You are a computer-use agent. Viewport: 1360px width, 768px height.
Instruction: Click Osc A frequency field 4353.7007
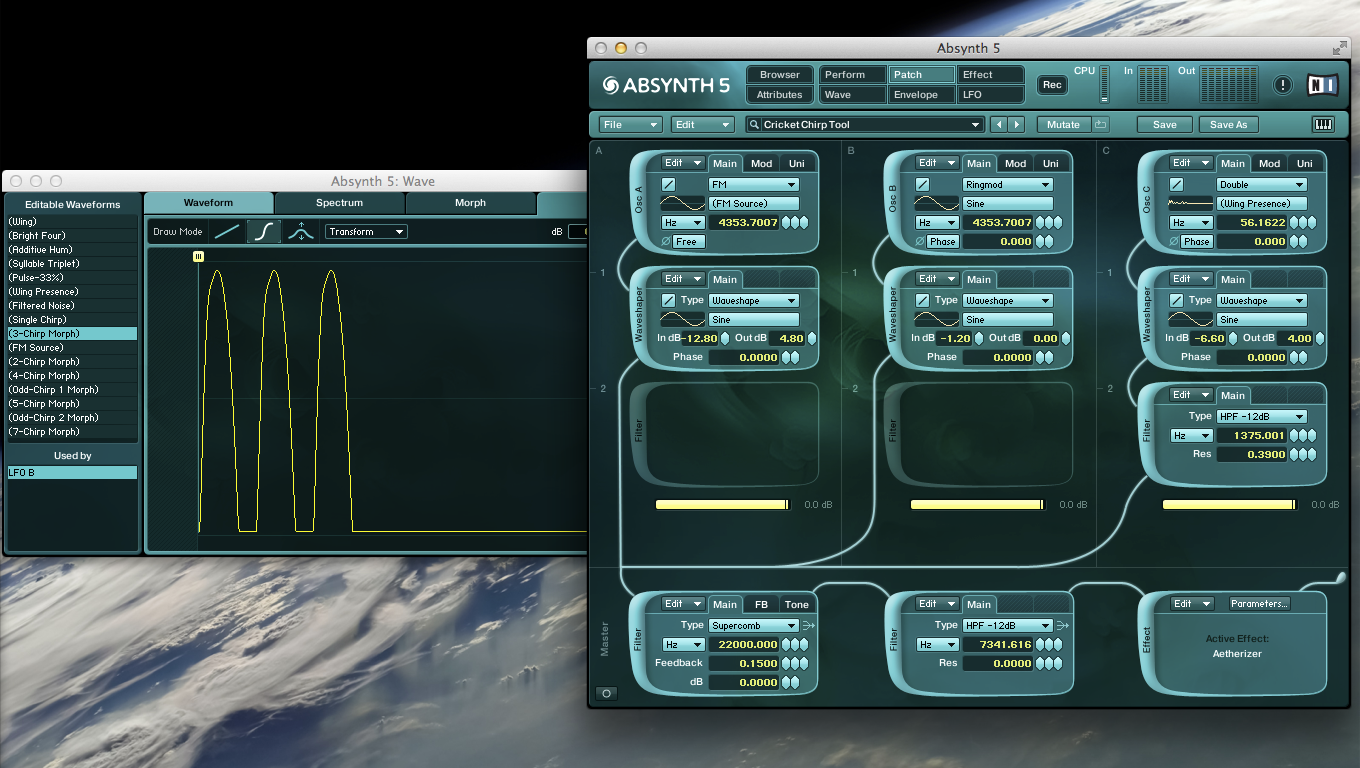click(x=744, y=223)
